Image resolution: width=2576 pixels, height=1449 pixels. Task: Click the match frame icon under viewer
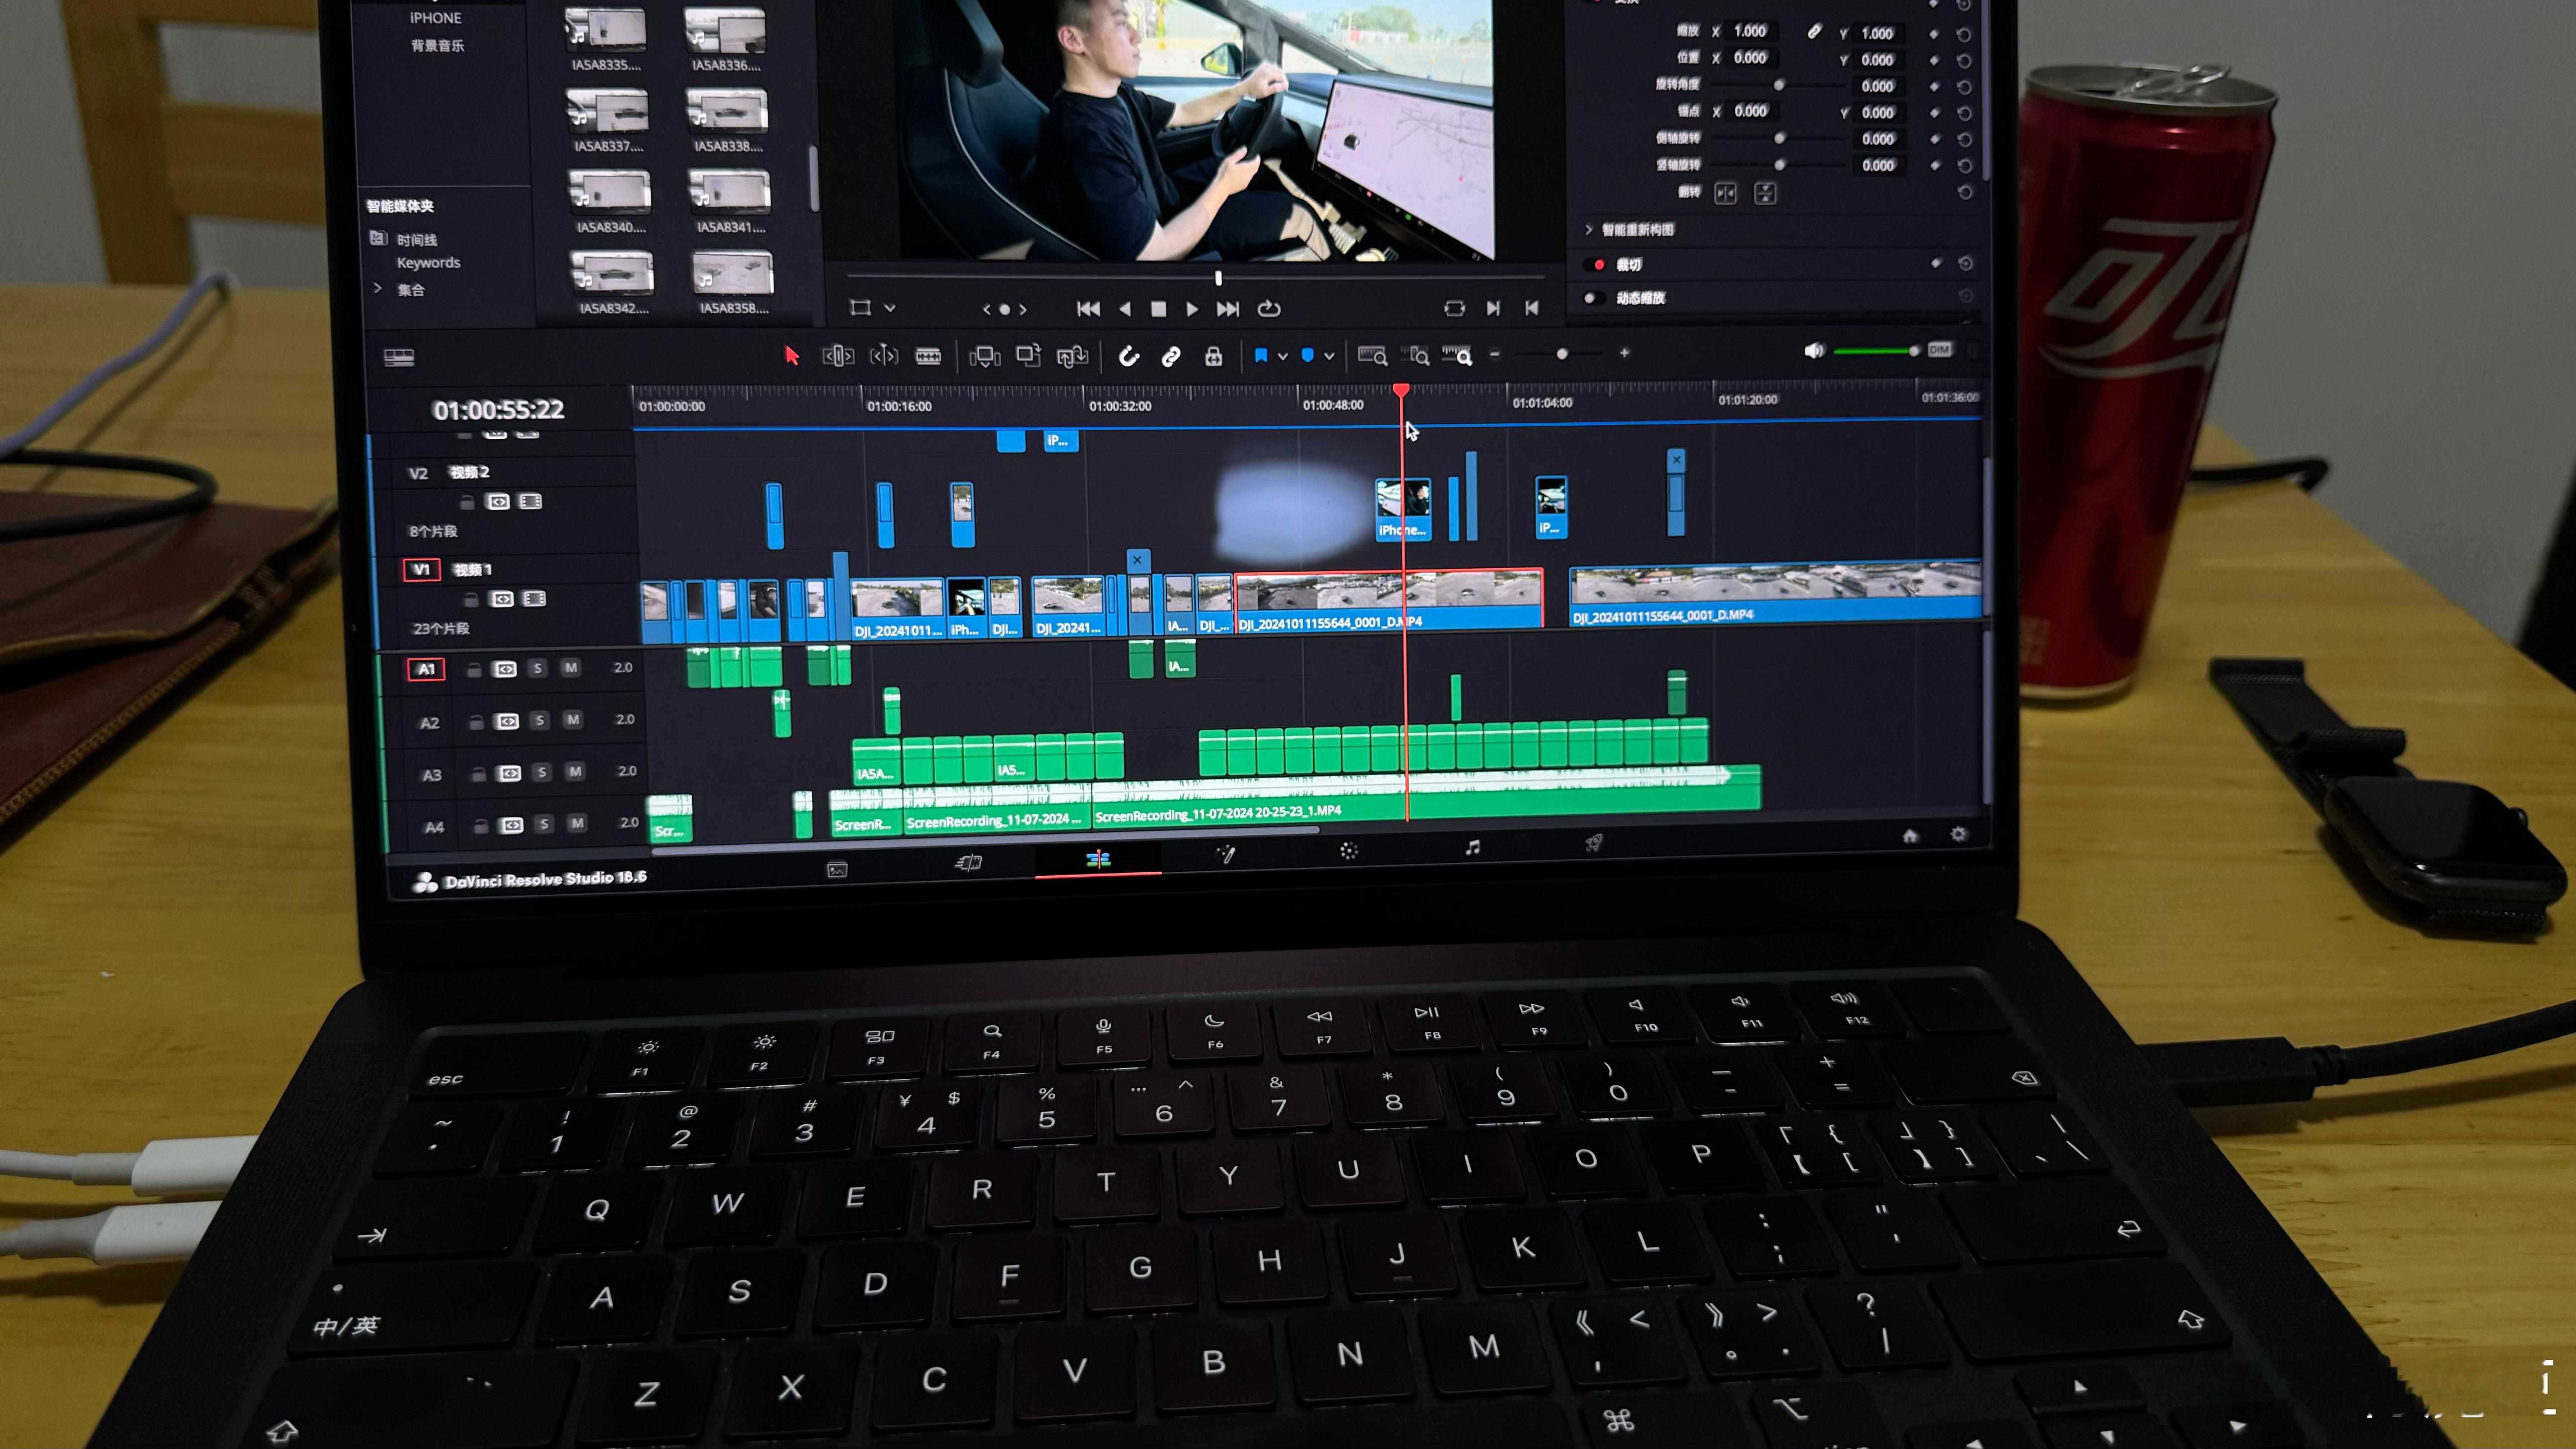click(1455, 309)
